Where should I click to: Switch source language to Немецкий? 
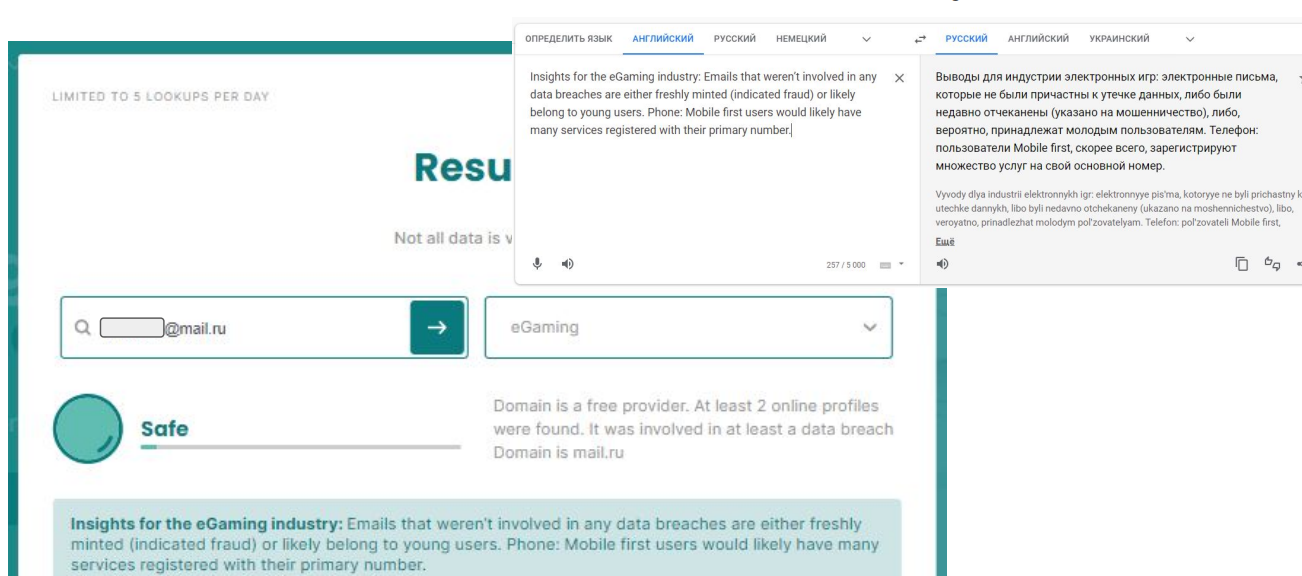pyautogui.click(x=801, y=39)
